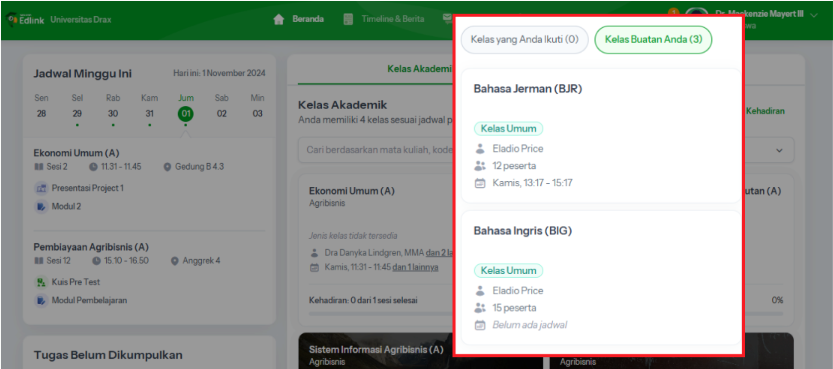Open the Bahasa Ingris (BIG) class card

(x=601, y=278)
